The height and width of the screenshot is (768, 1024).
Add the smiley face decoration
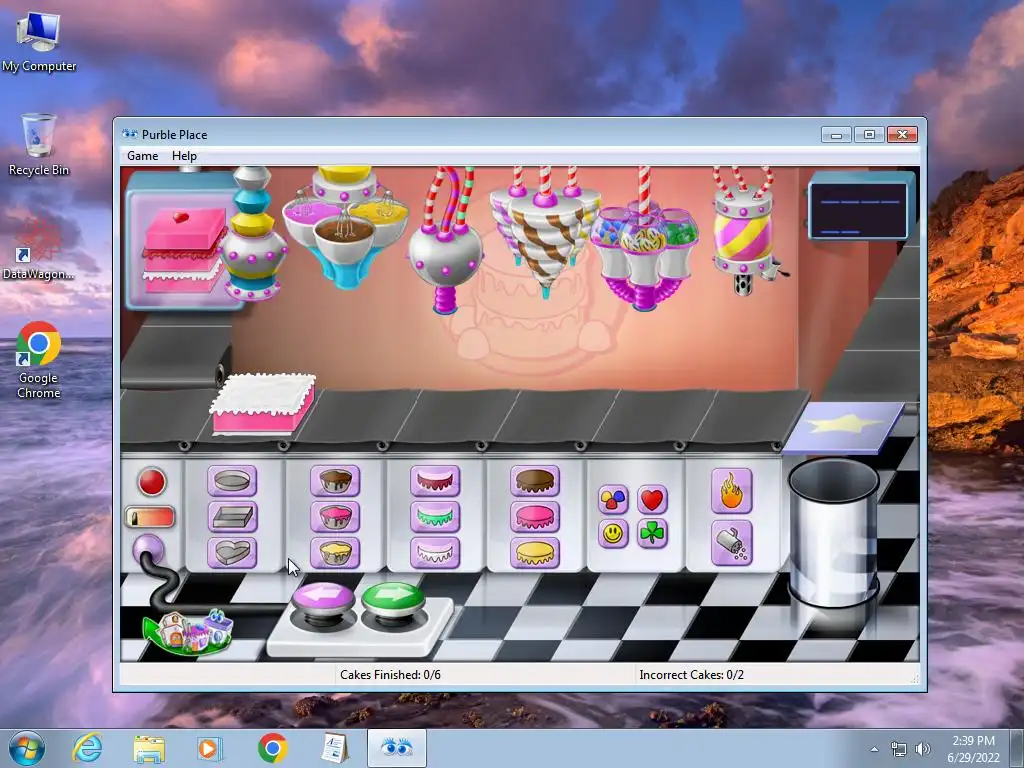(613, 534)
